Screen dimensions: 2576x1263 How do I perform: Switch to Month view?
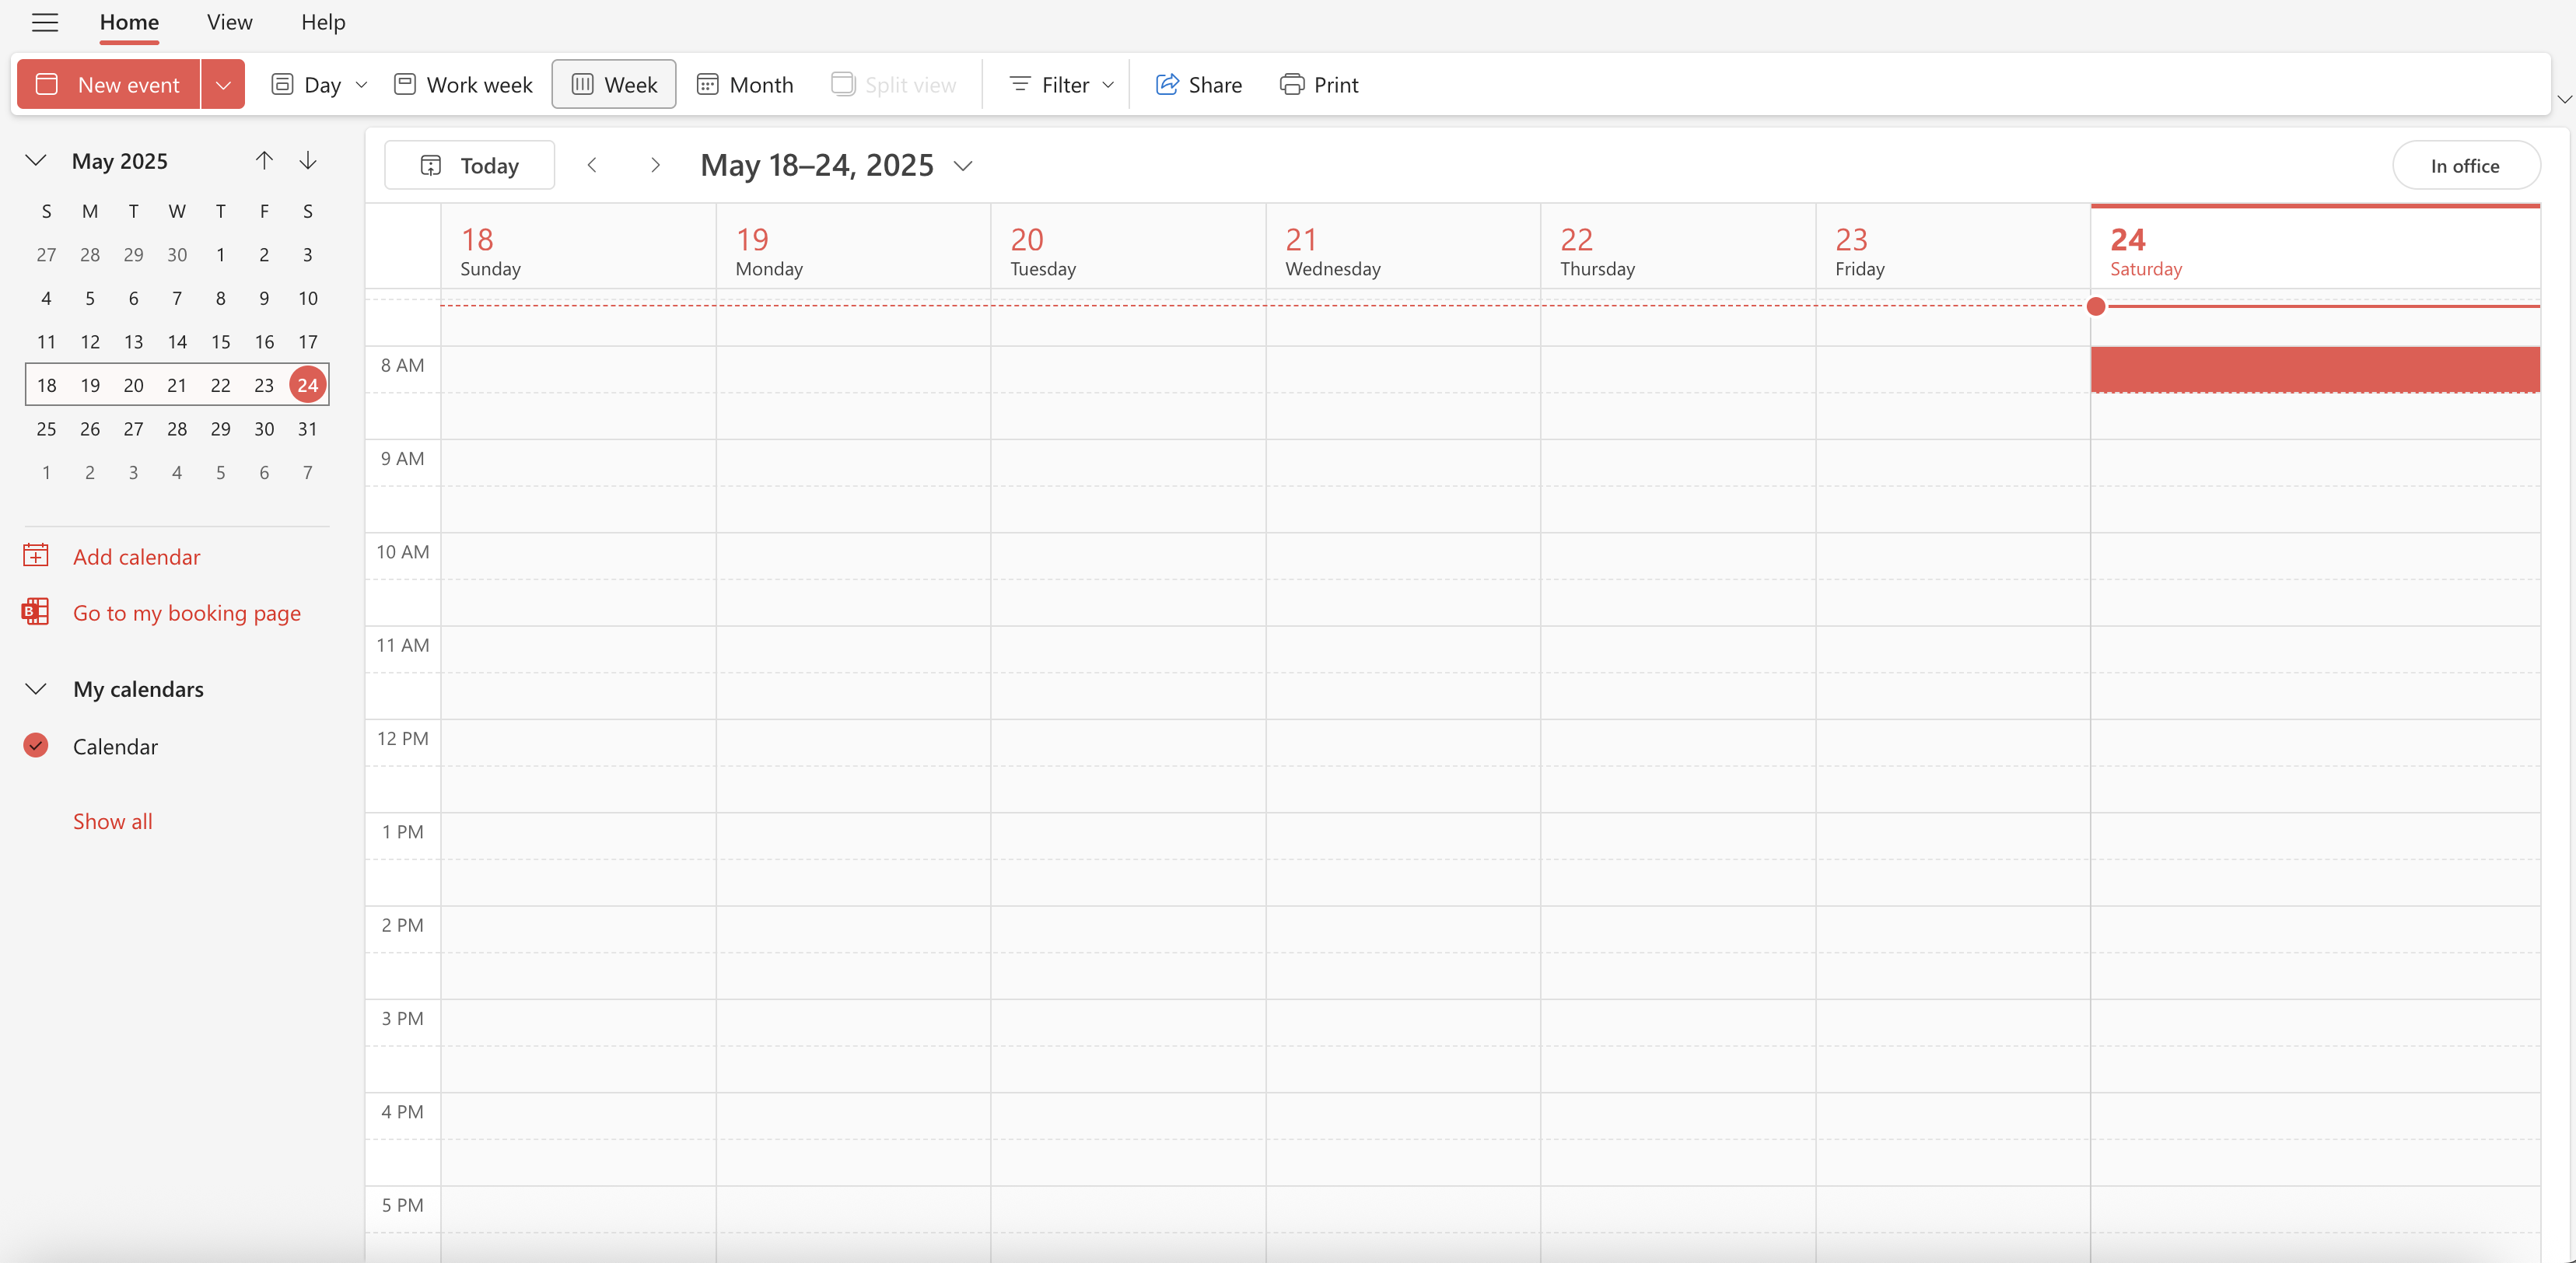745,84
